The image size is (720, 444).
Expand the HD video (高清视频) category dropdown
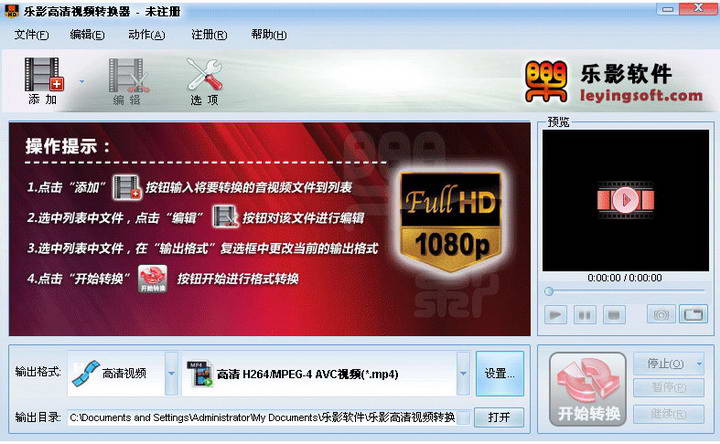pyautogui.click(x=171, y=373)
